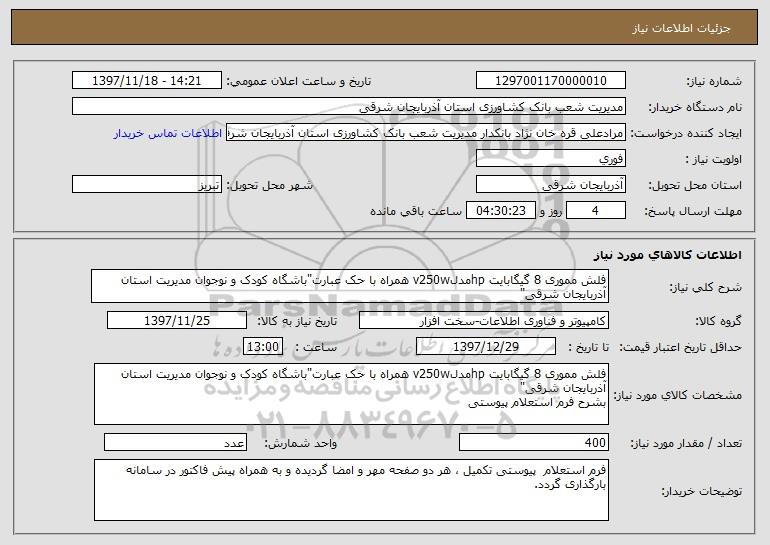The image size is (770, 545).
Task: Click the شرح کلی نیاز label
Action: point(706,288)
